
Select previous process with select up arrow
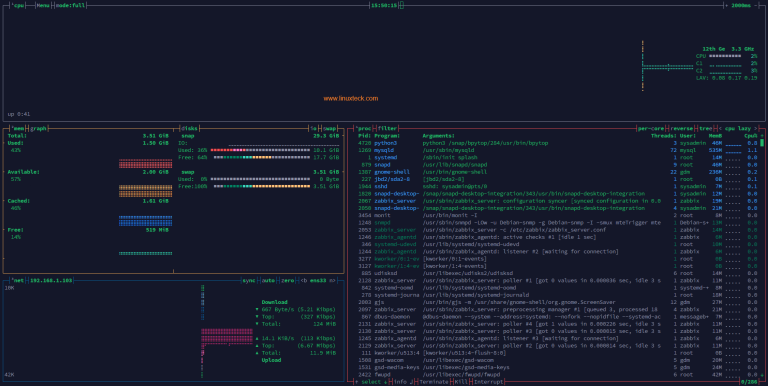(x=357, y=382)
